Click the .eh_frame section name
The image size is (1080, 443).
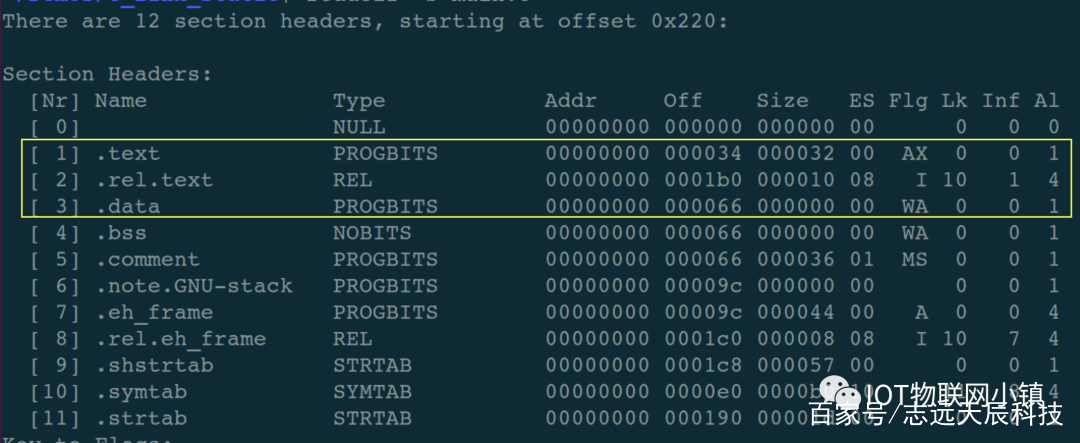click(x=154, y=313)
